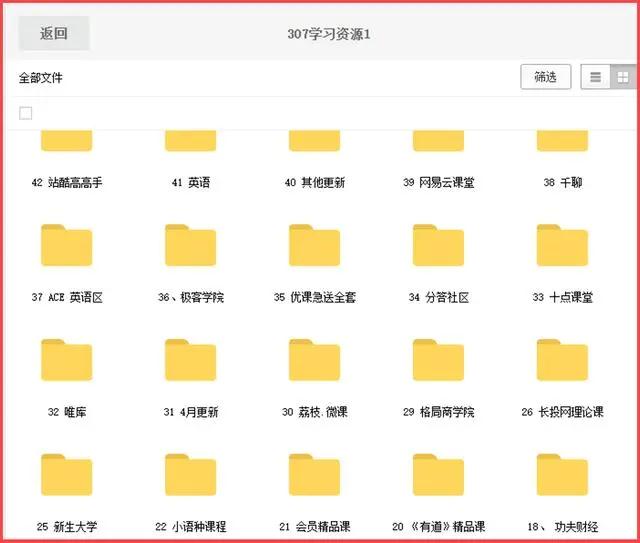This screenshot has width=640, height=543.
Task: Switch to grid view icon
Action: (621, 77)
